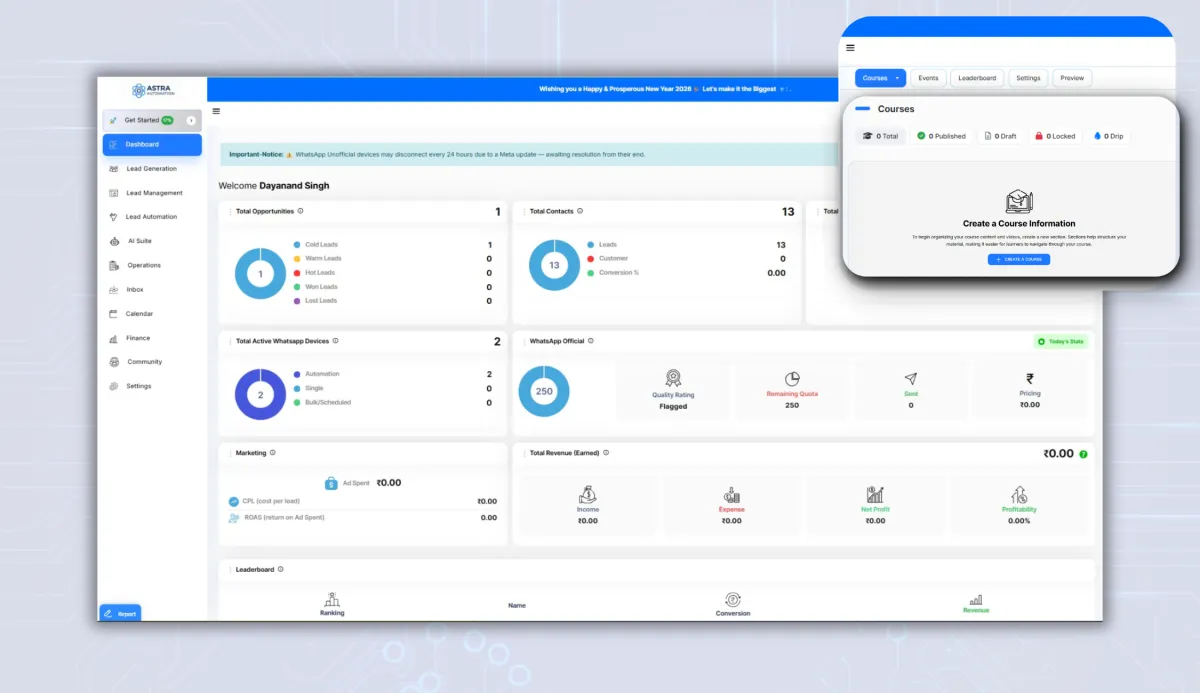Select the 0 Draft filter
Viewport: 1200px width, 693px height.
(x=1000, y=136)
